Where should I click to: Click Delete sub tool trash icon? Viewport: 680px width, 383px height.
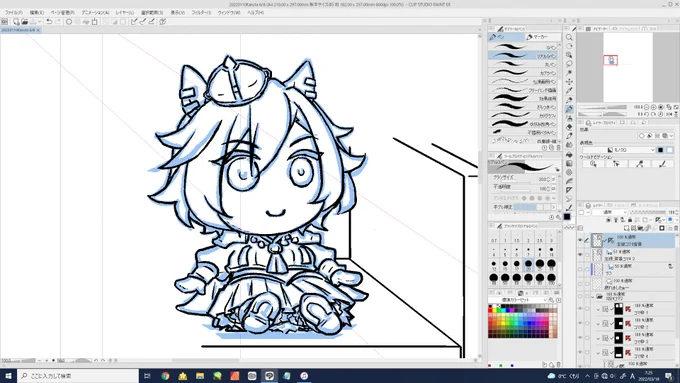pyautogui.click(x=559, y=147)
